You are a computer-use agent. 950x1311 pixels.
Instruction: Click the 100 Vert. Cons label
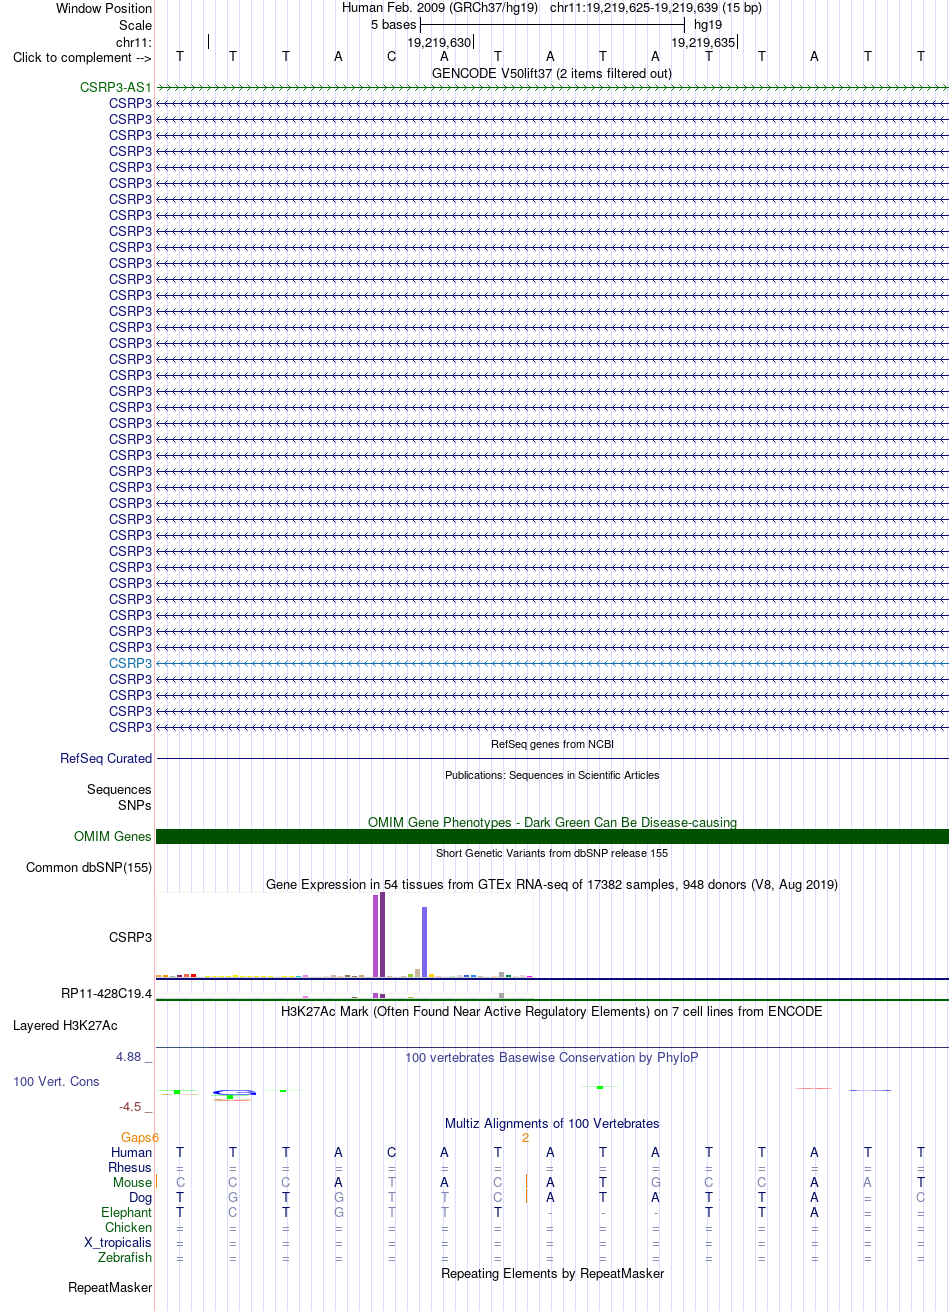[x=56, y=1082]
